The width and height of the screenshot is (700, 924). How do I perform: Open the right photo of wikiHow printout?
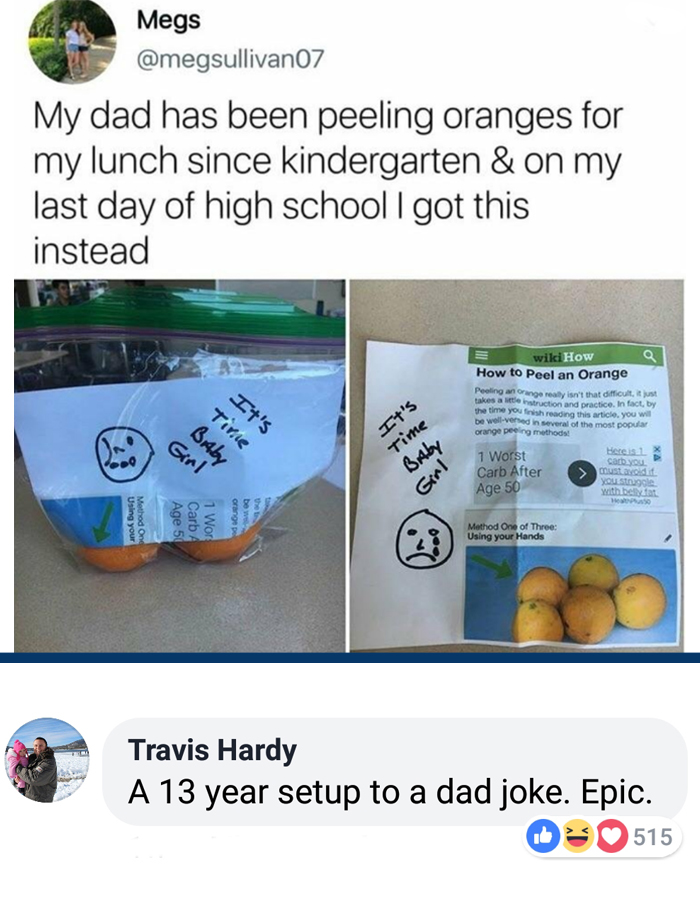click(517, 466)
